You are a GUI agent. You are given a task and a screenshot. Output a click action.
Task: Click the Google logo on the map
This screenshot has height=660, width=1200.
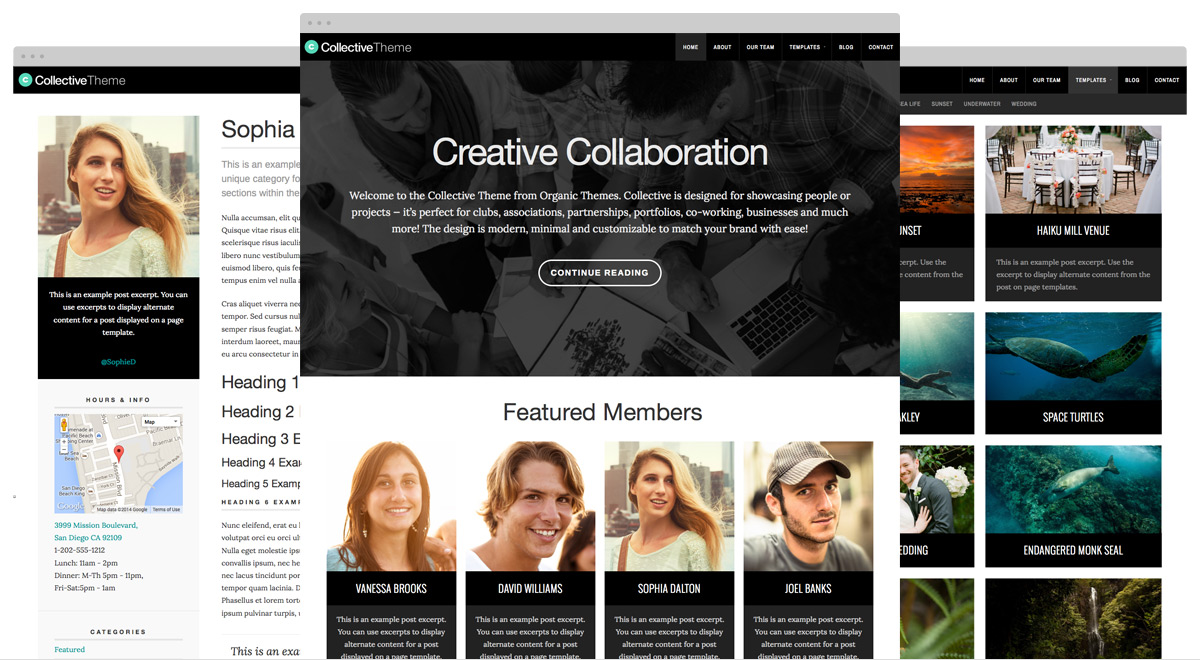70,507
